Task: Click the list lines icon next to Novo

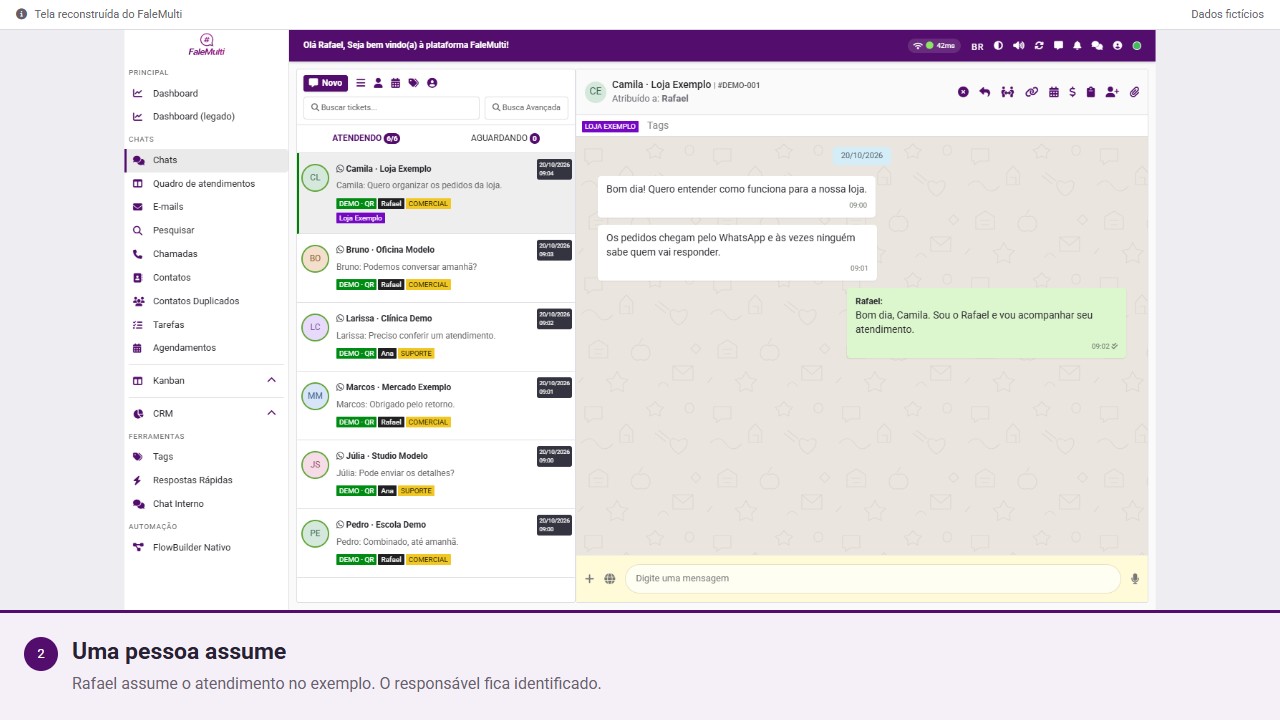Action: [361, 83]
